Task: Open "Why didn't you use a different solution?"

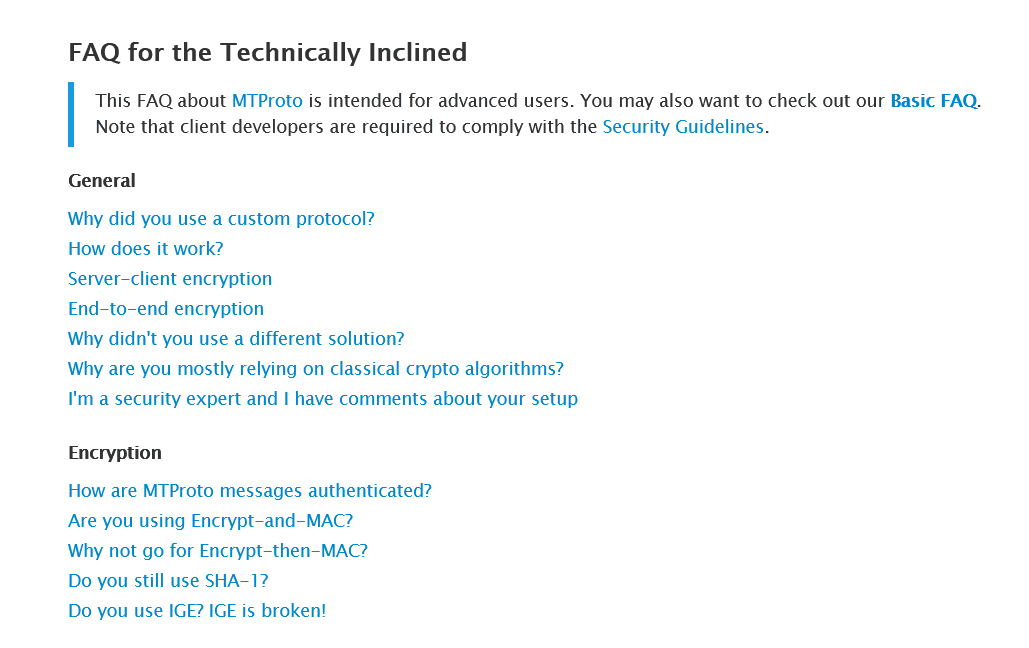Action: coord(236,339)
